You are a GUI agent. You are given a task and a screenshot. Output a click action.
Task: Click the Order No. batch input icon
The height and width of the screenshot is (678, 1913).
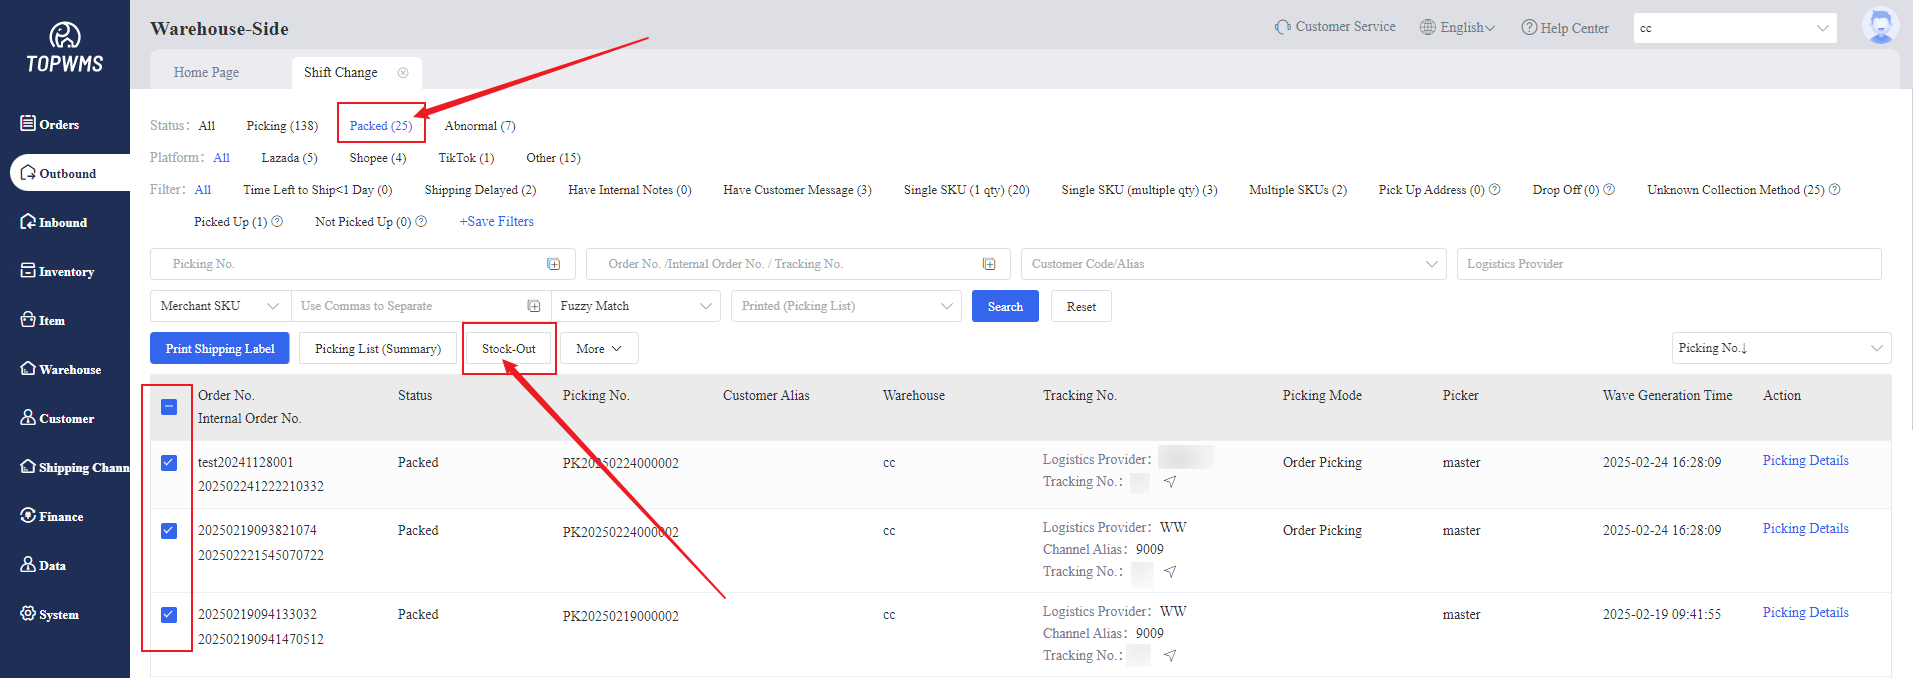(x=989, y=264)
